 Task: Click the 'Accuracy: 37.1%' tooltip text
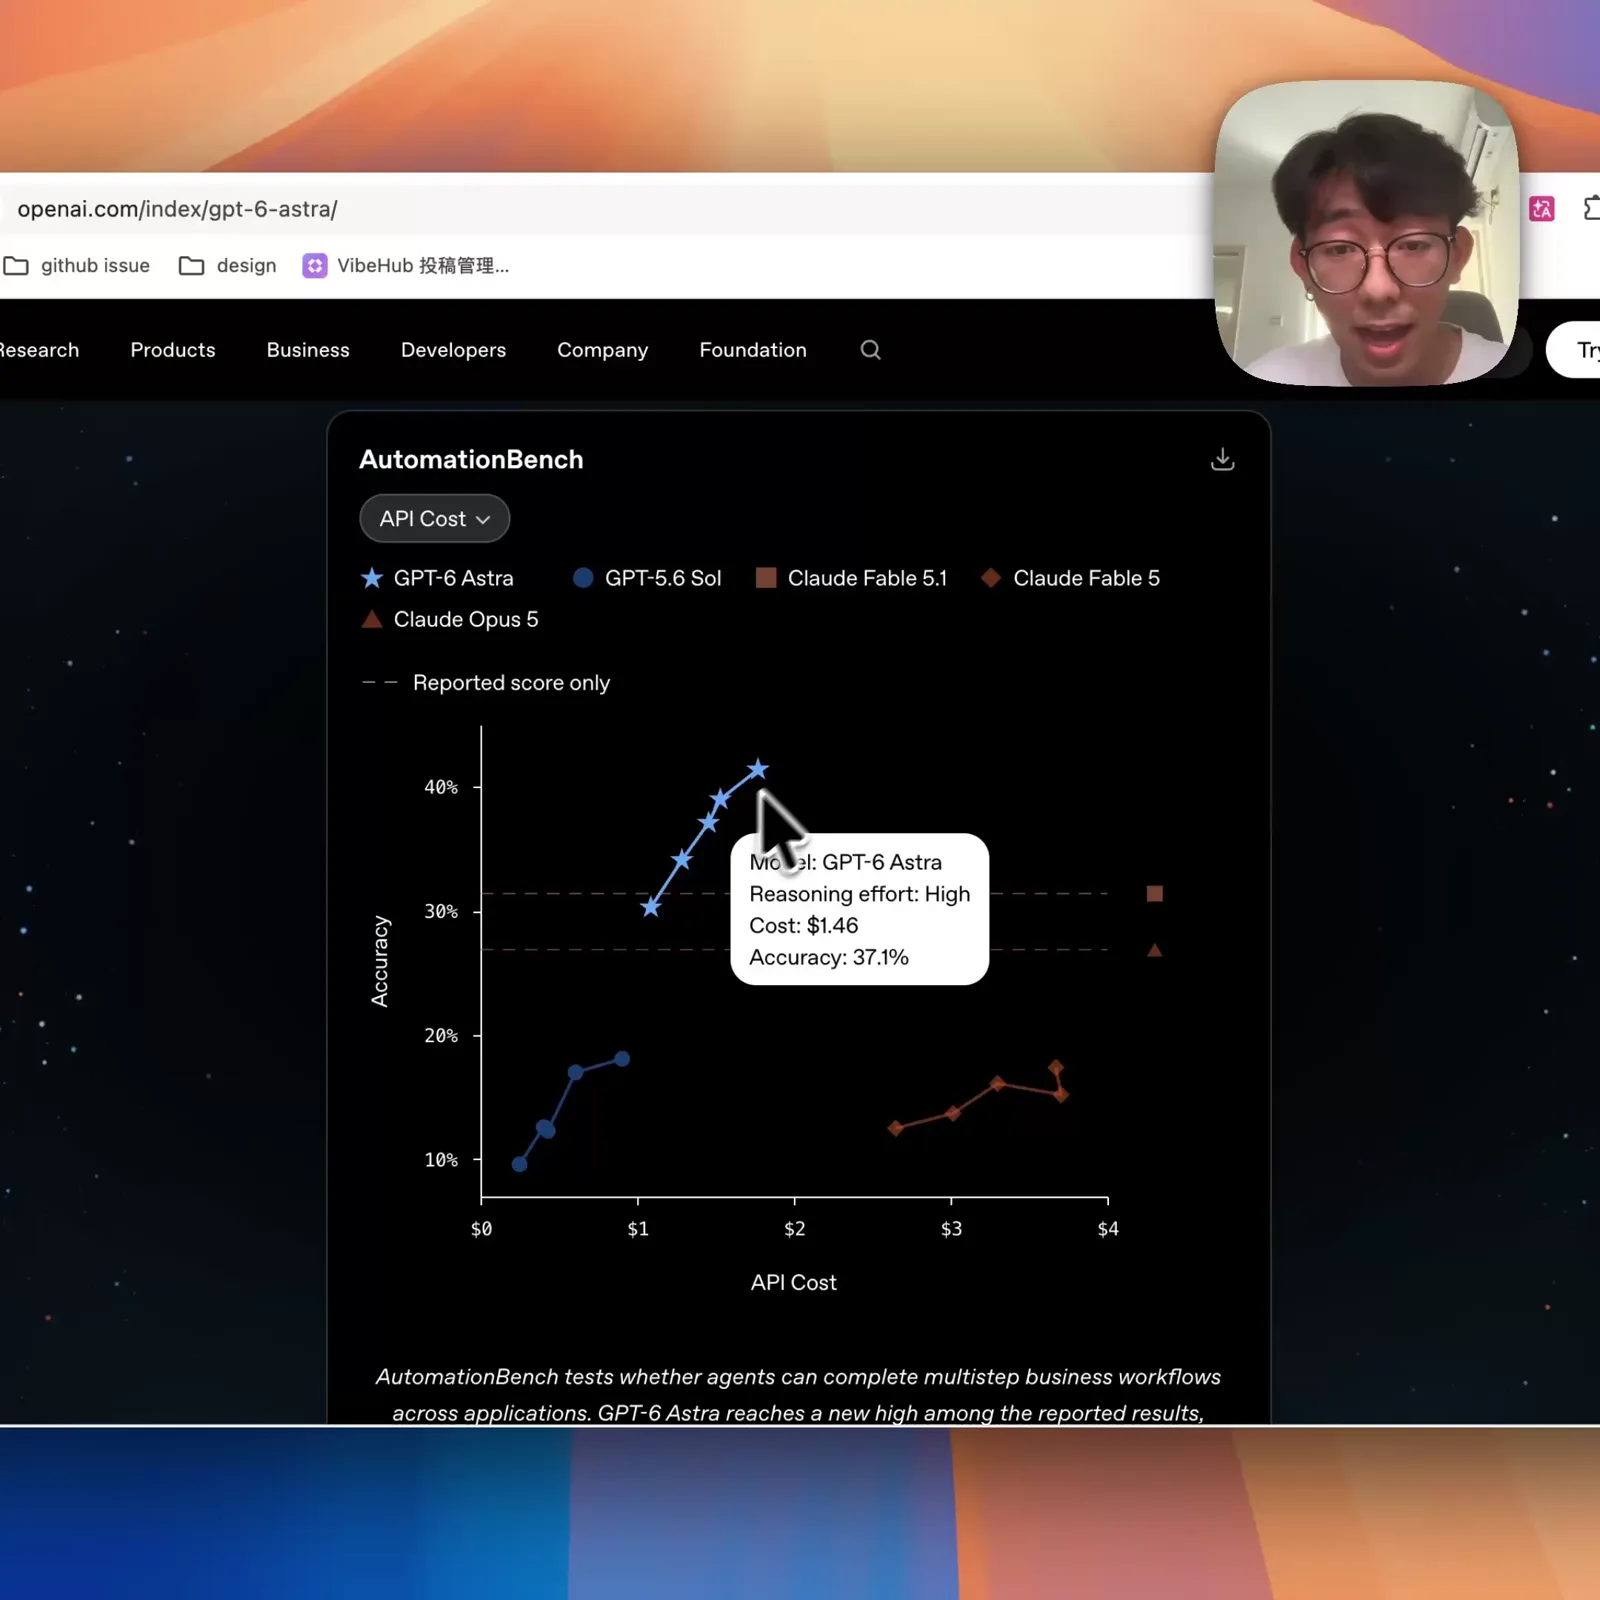coord(829,957)
